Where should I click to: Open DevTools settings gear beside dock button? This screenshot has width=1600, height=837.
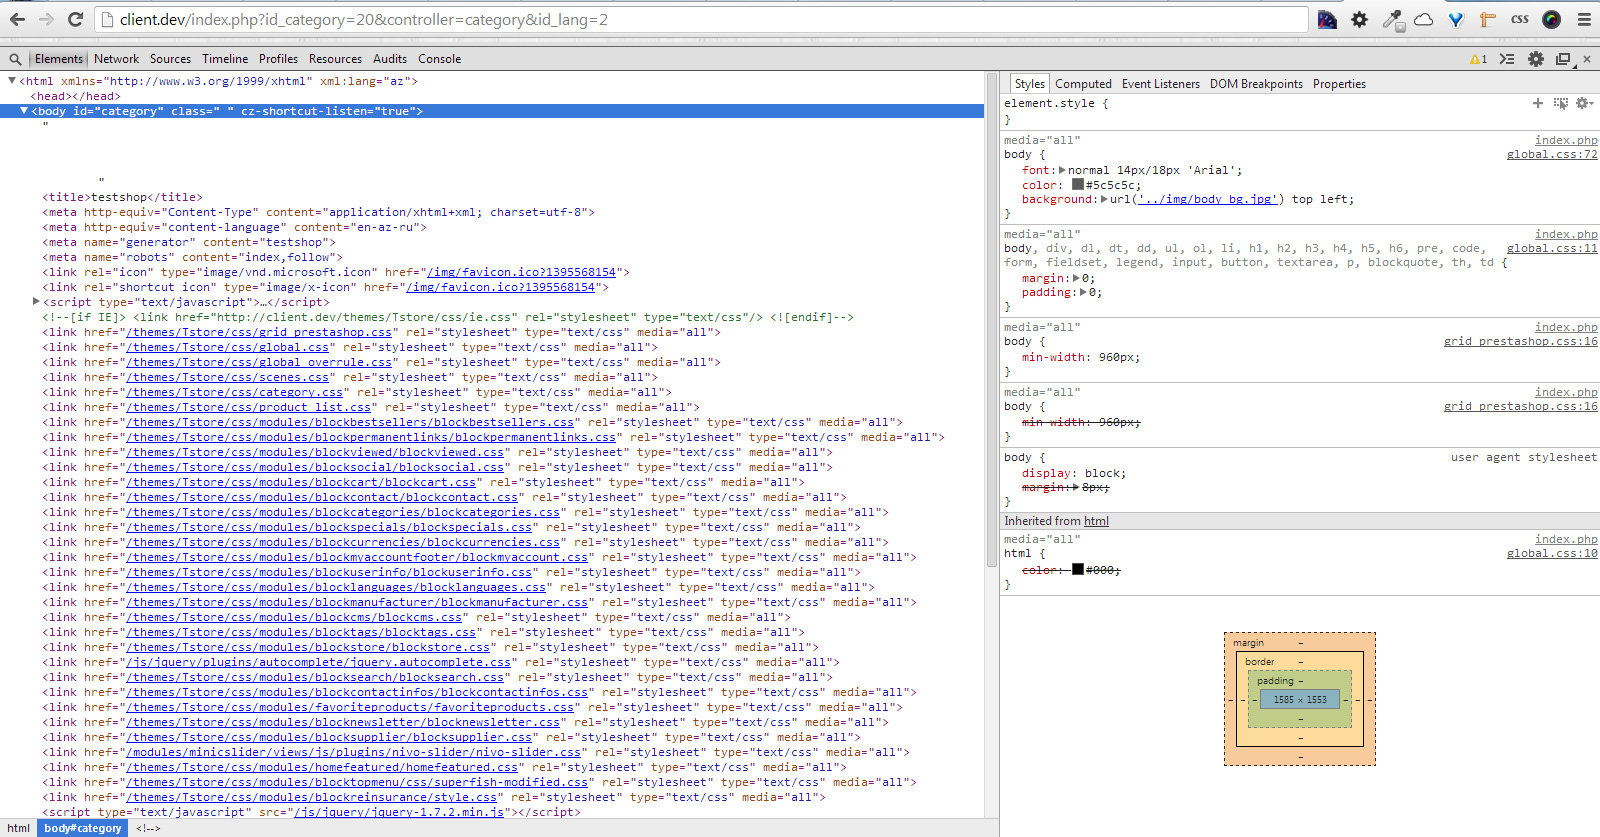(x=1536, y=59)
